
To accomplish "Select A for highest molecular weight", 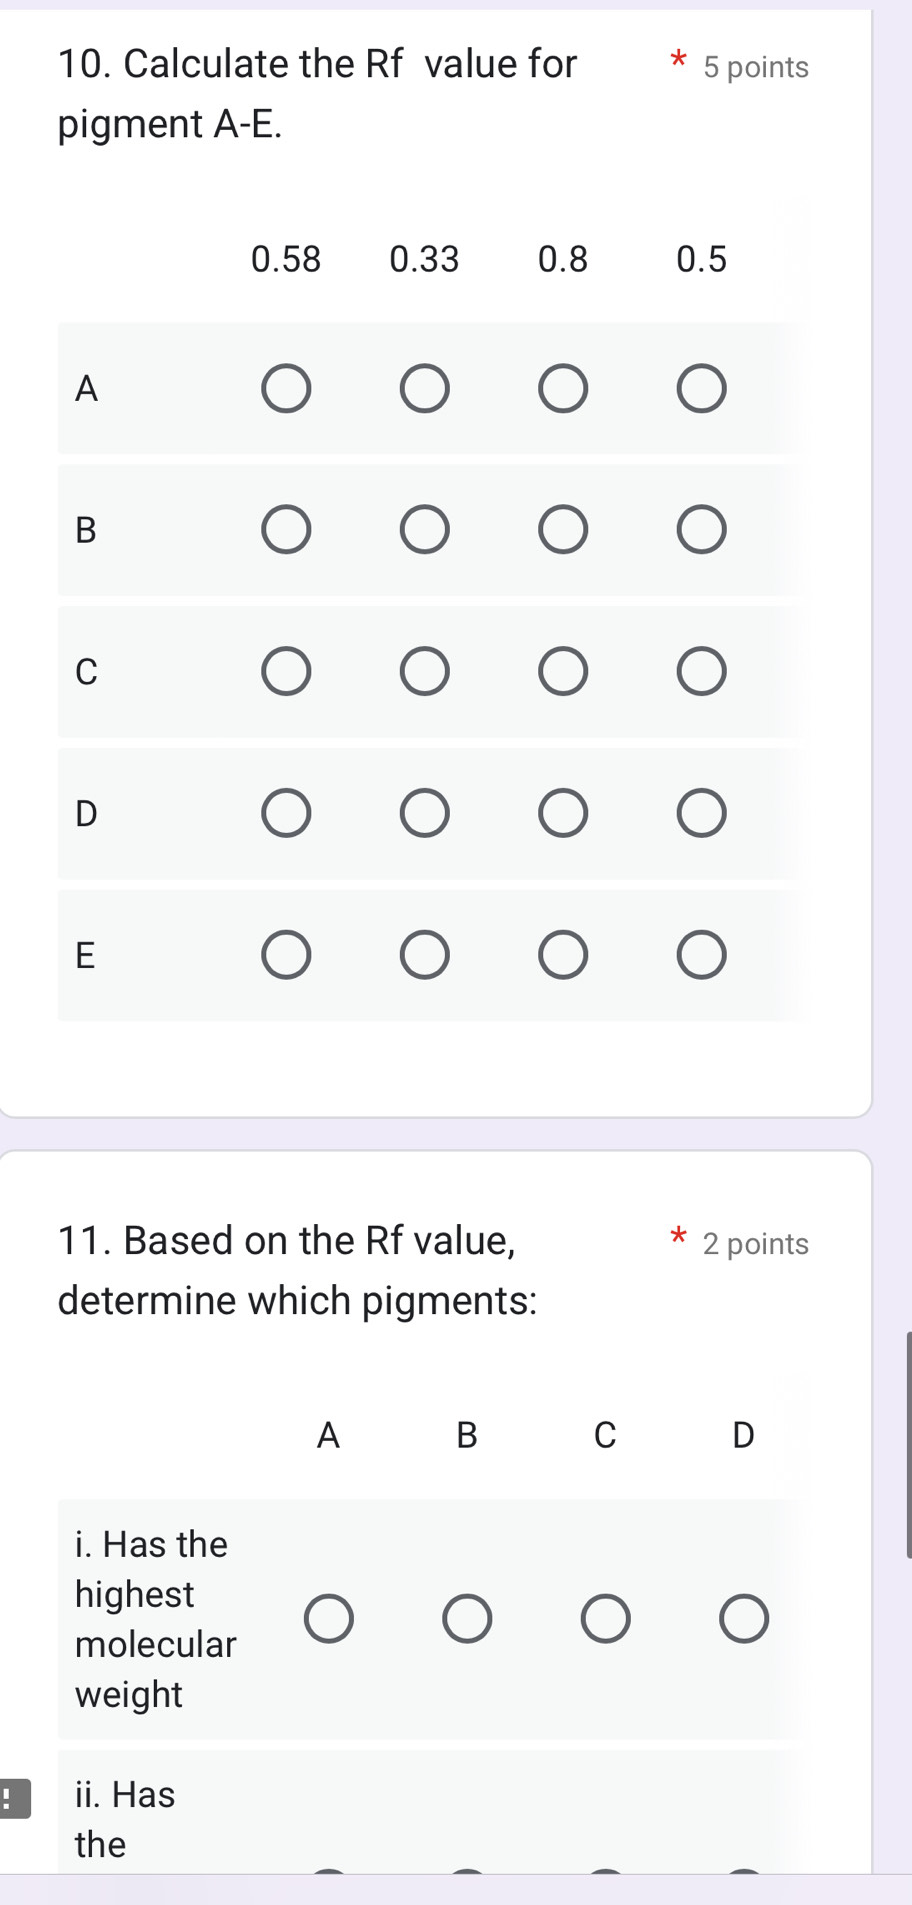I will click(x=329, y=1619).
